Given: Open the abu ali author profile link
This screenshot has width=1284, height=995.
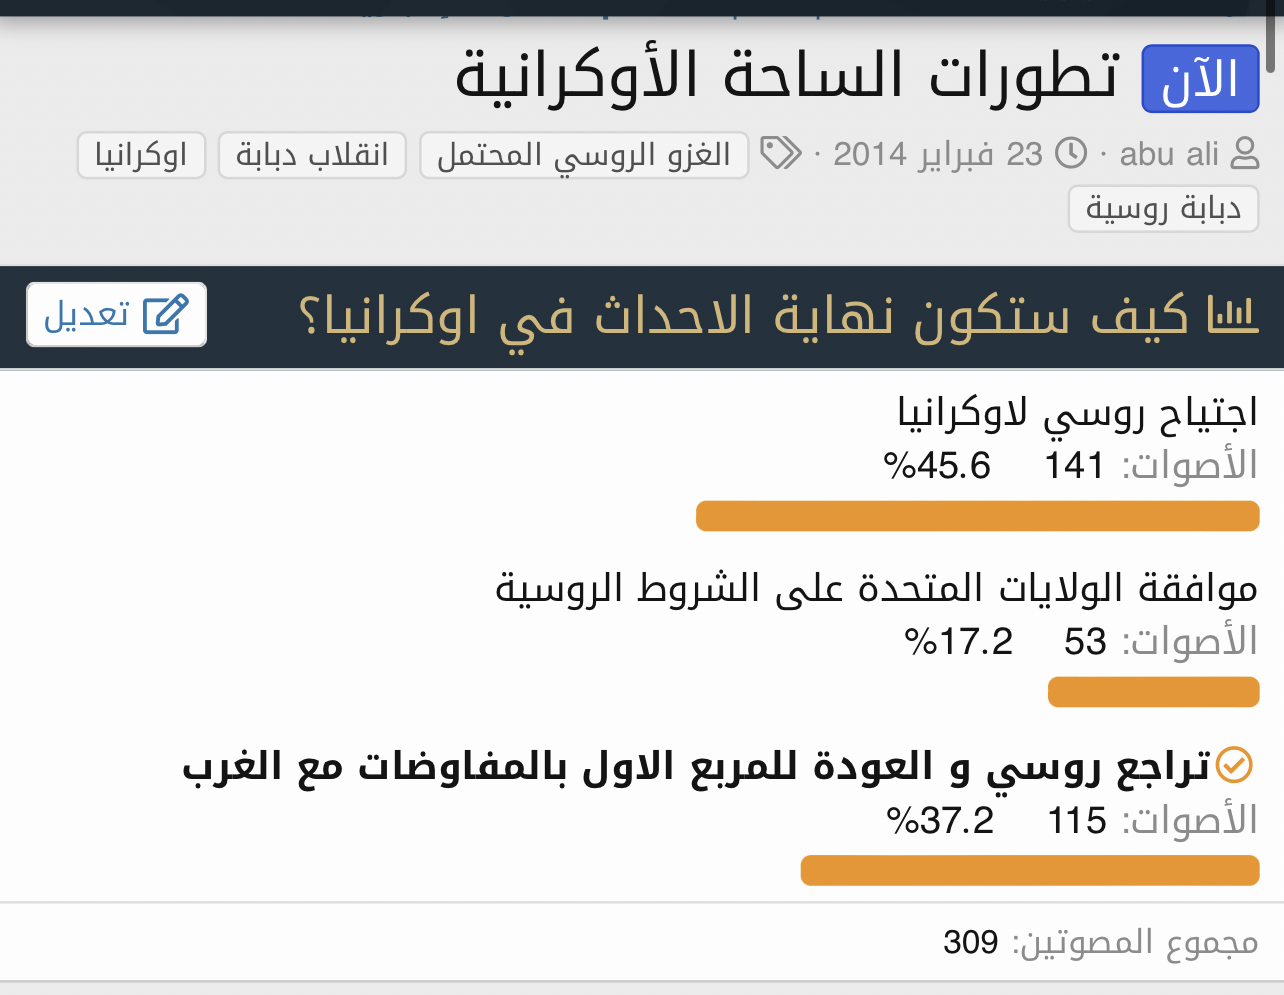Looking at the screenshot, I should point(1169,154).
